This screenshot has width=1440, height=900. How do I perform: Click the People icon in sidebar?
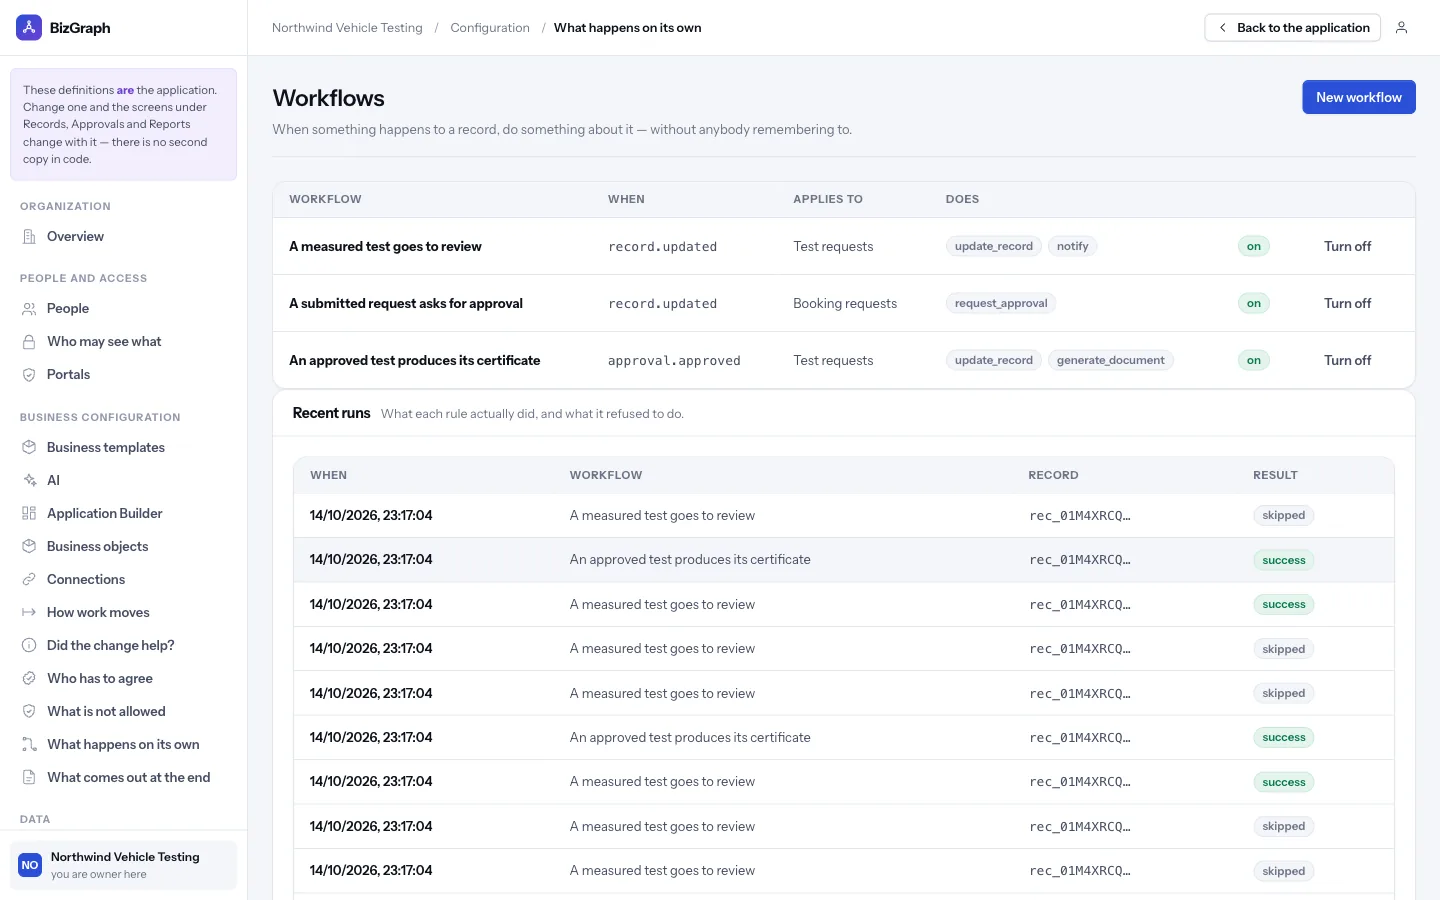[29, 309]
